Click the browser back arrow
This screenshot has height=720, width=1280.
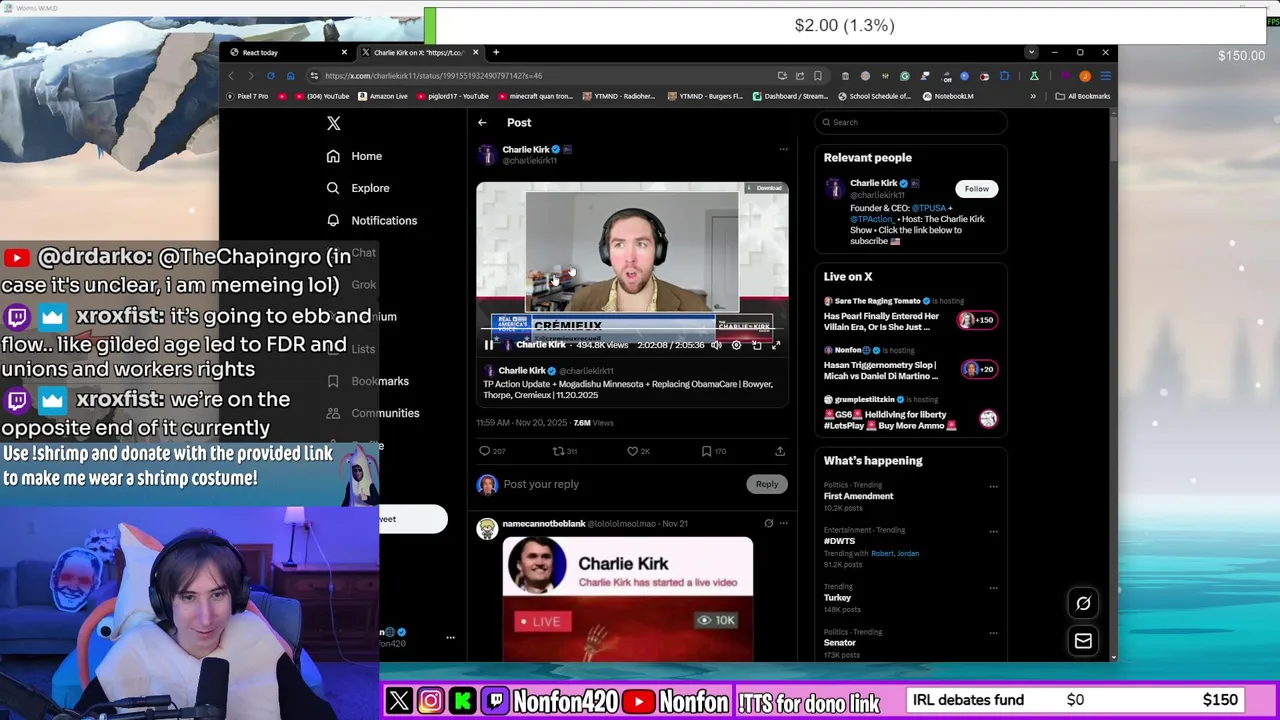pos(231,76)
